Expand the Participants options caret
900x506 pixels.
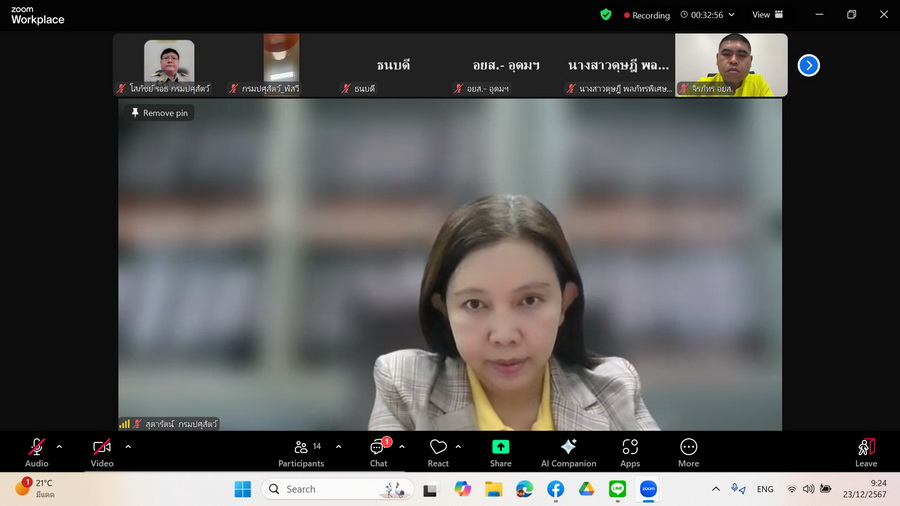coord(338,447)
